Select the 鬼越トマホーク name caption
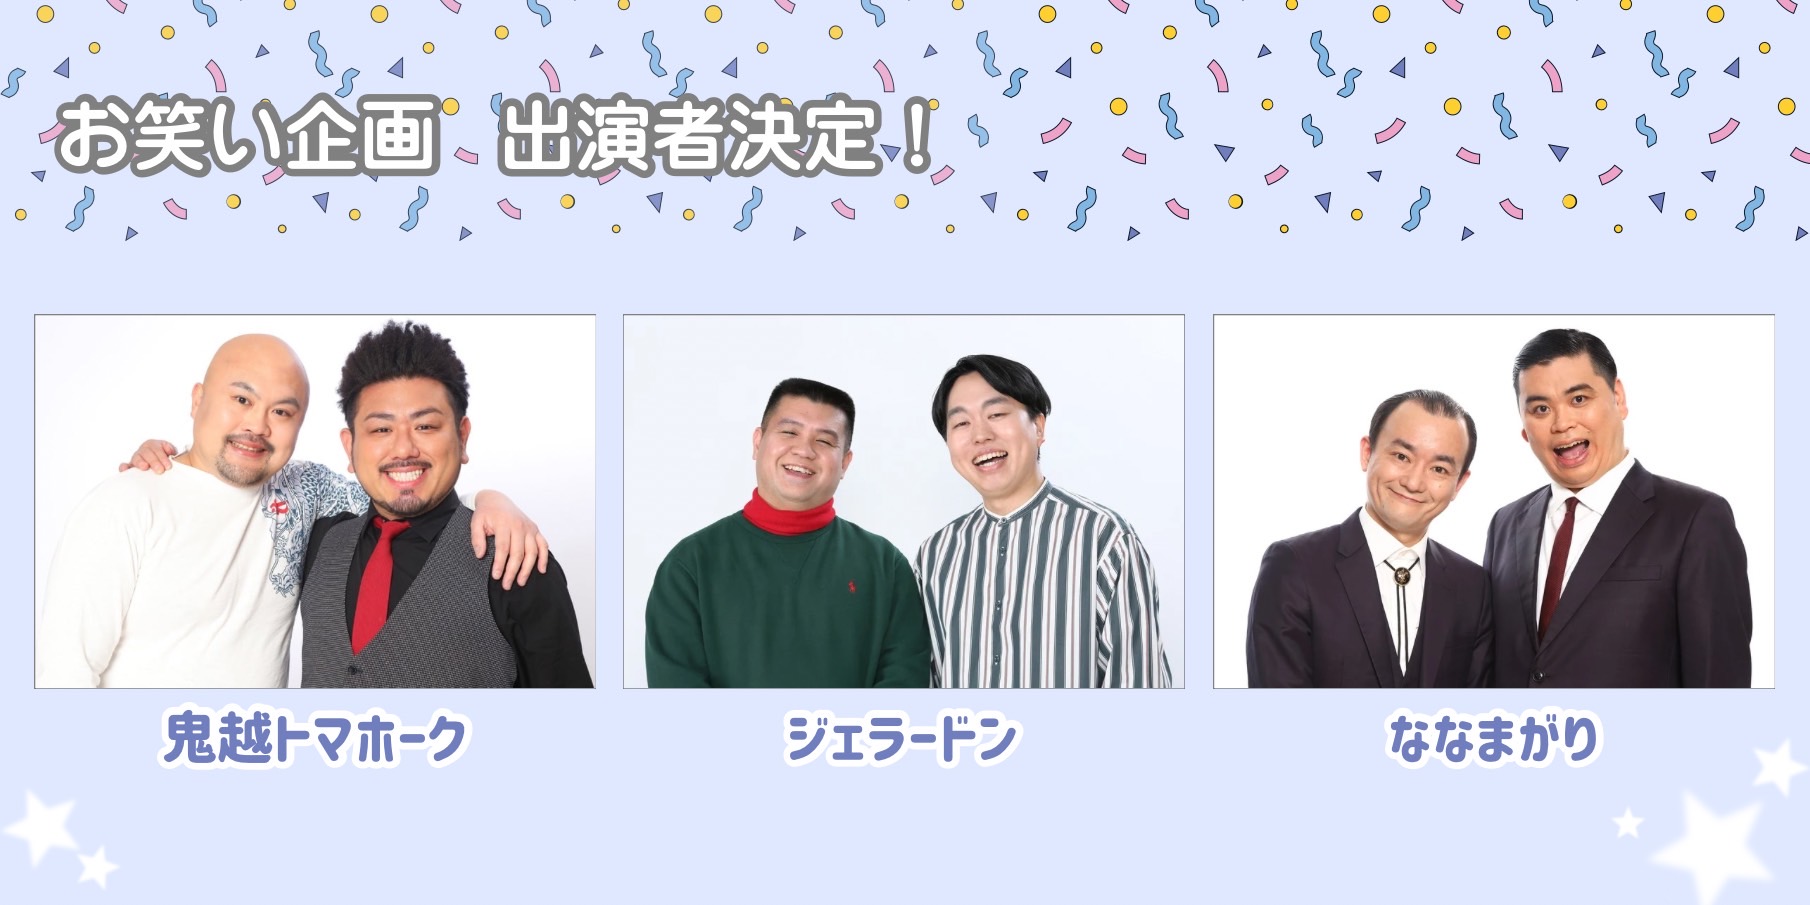 tap(315, 739)
